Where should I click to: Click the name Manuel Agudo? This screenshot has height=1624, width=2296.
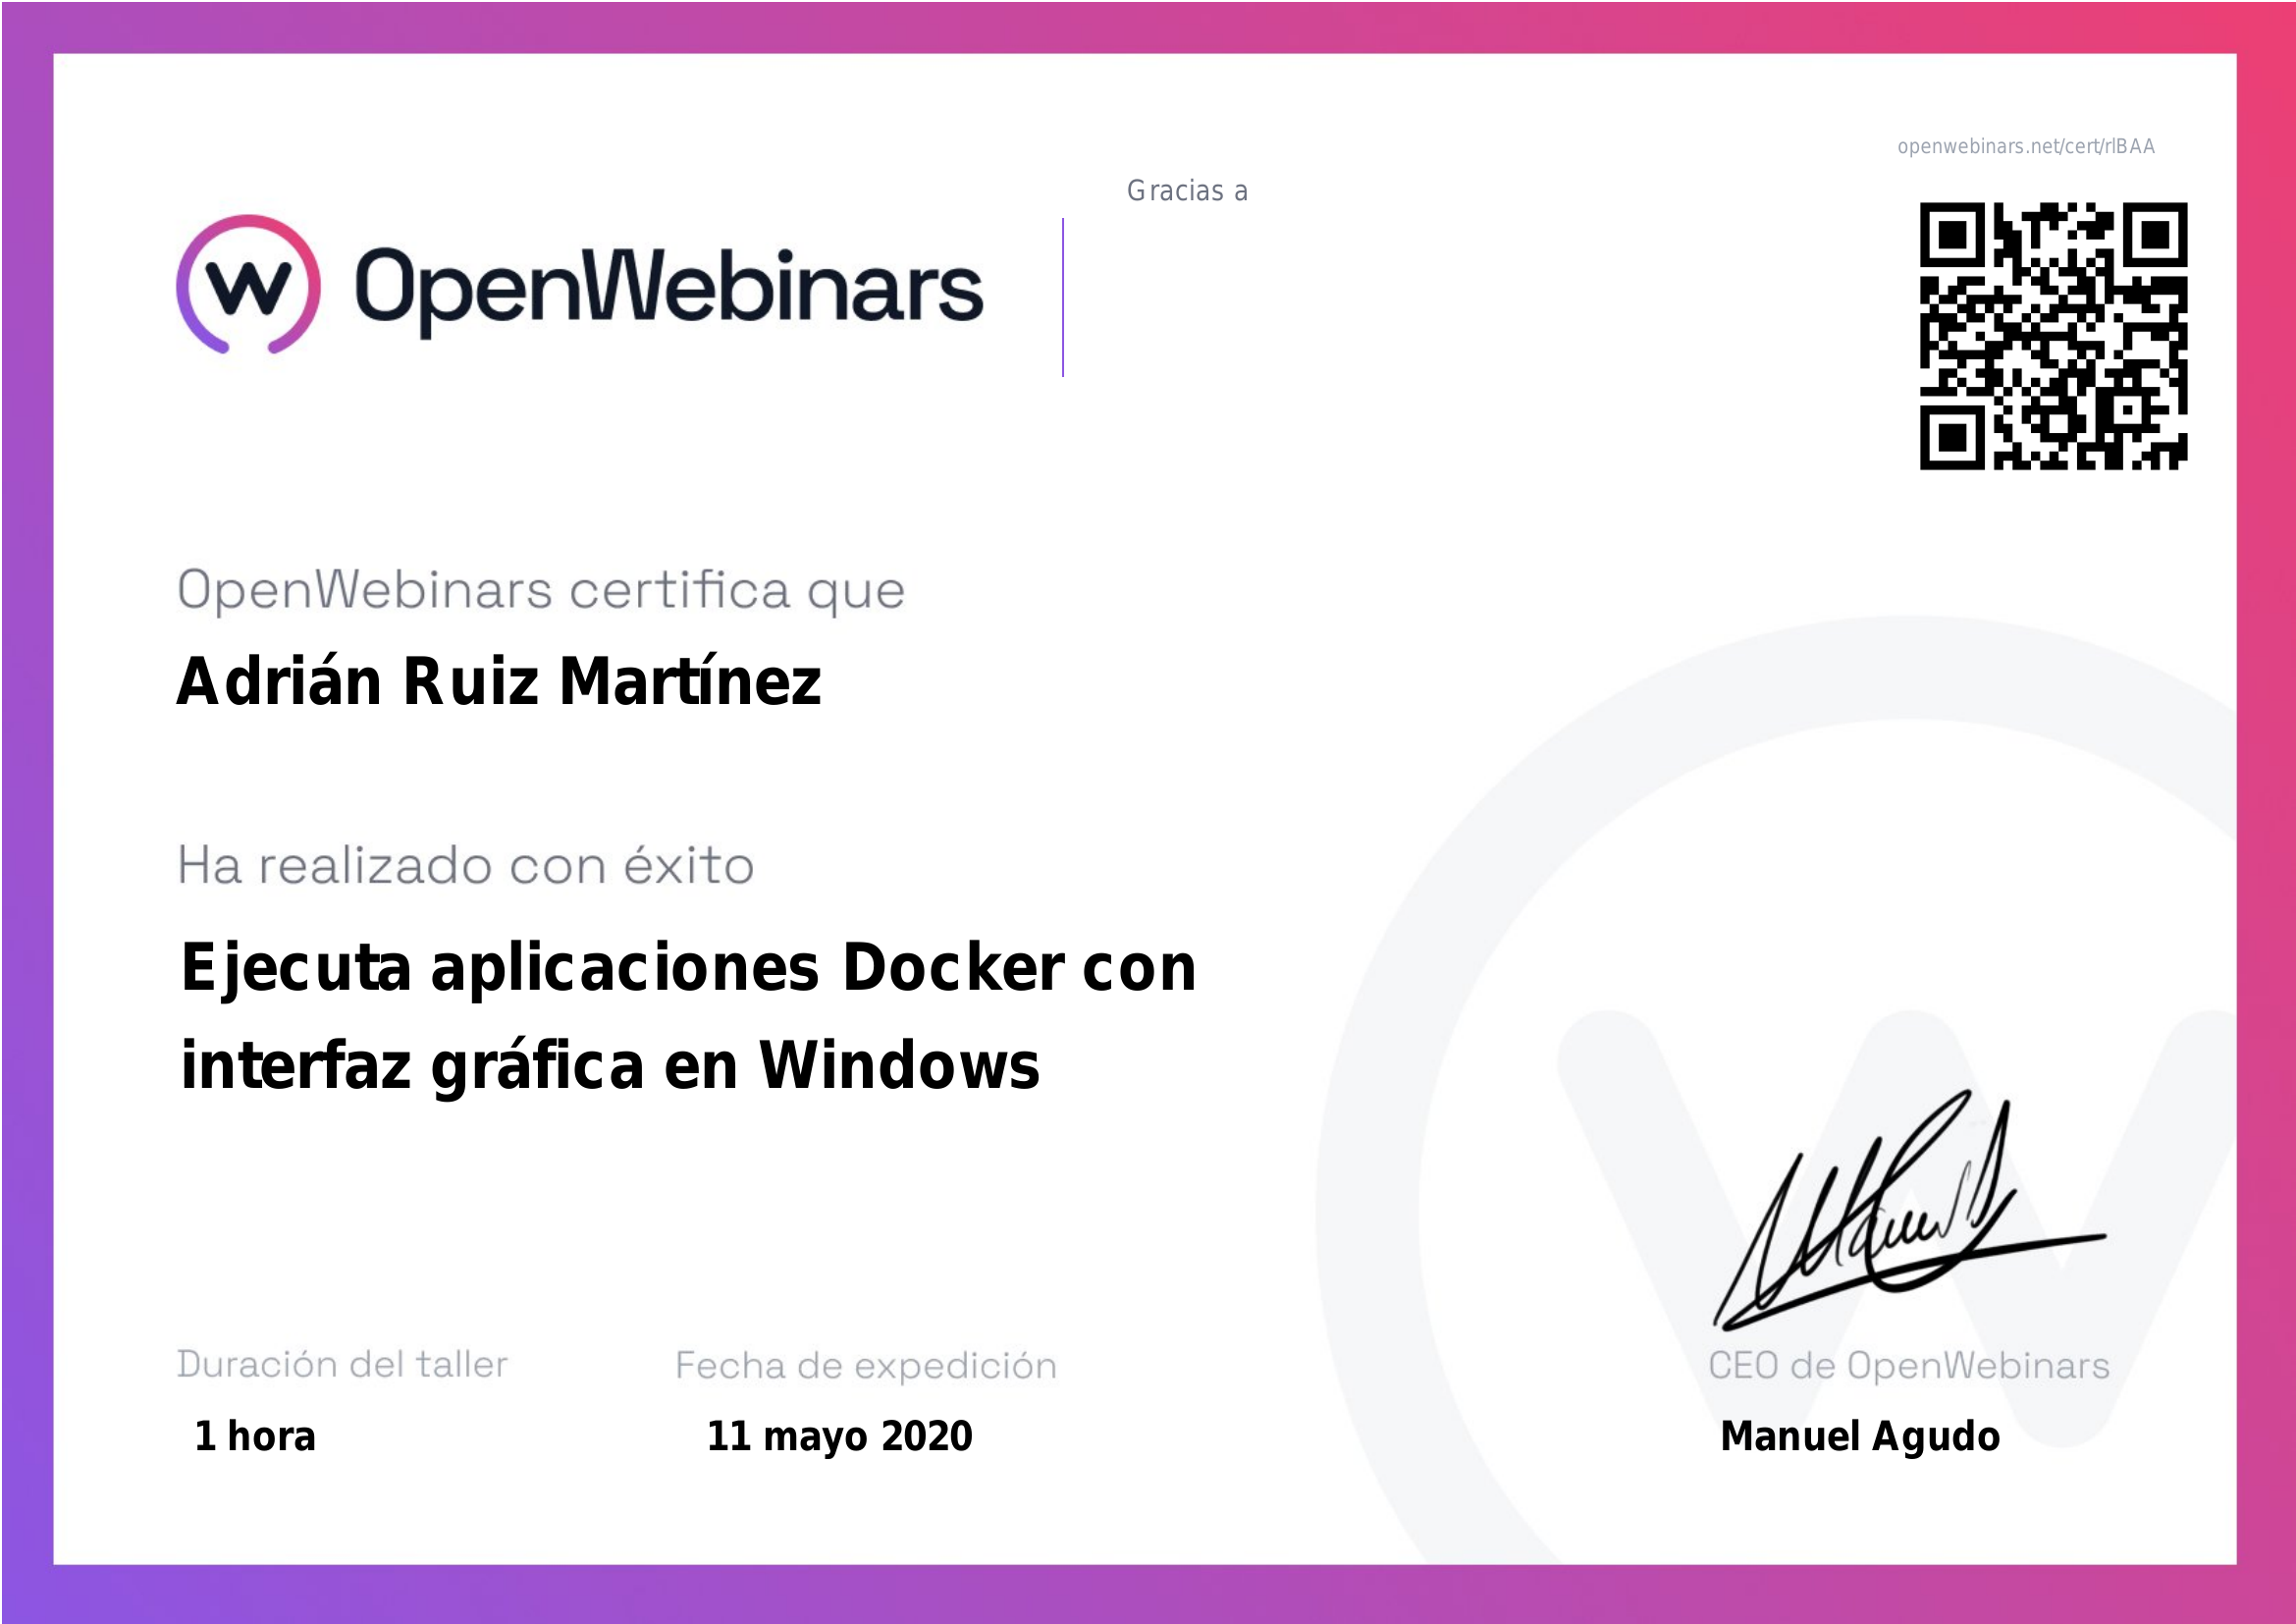[1860, 1437]
